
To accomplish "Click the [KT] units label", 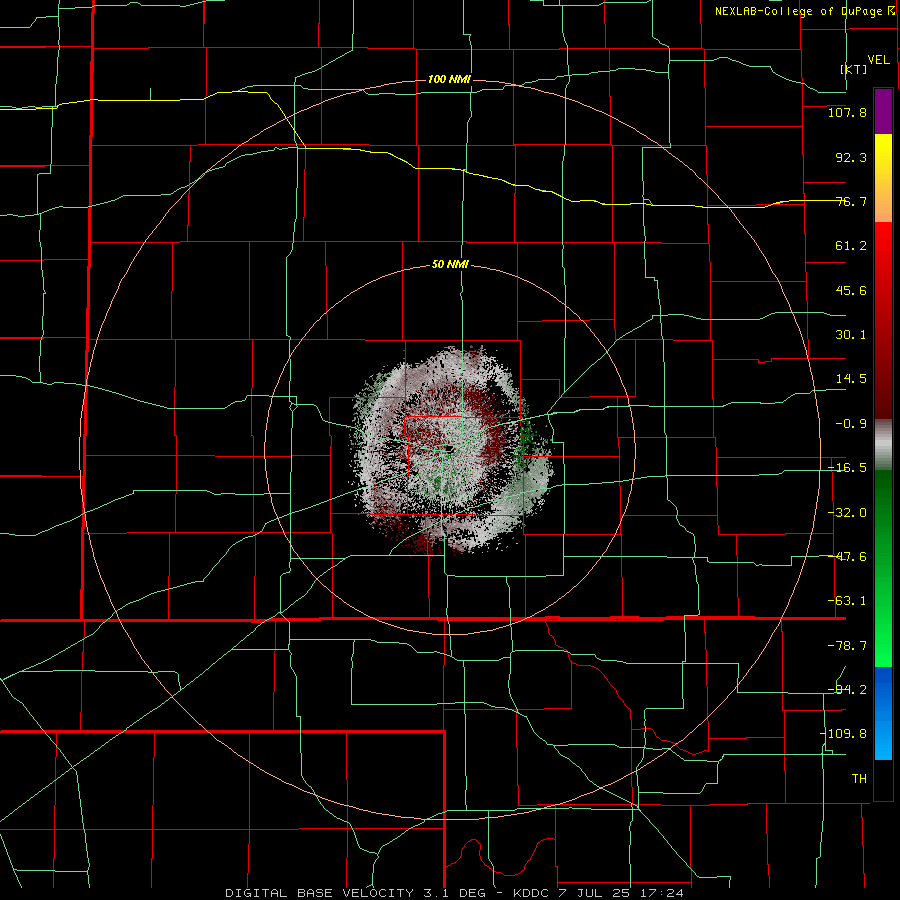I will (854, 69).
